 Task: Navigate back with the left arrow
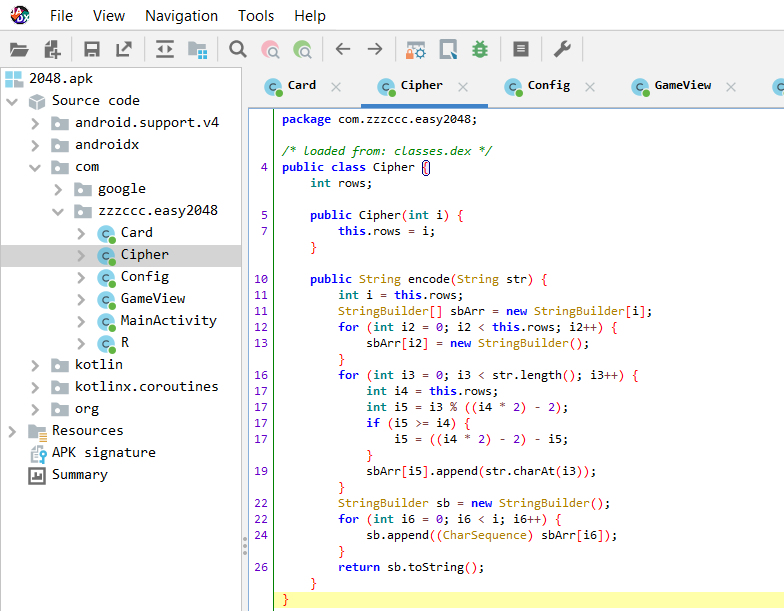[343, 49]
